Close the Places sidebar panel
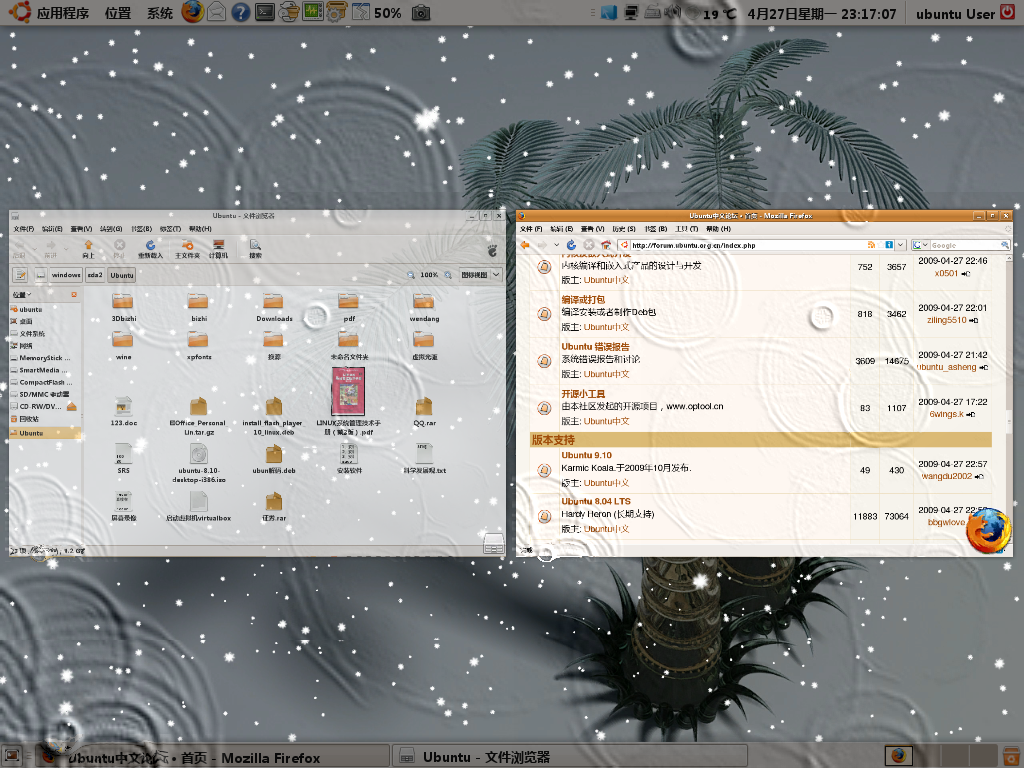The height and width of the screenshot is (768, 1024). pyautogui.click(x=74, y=295)
